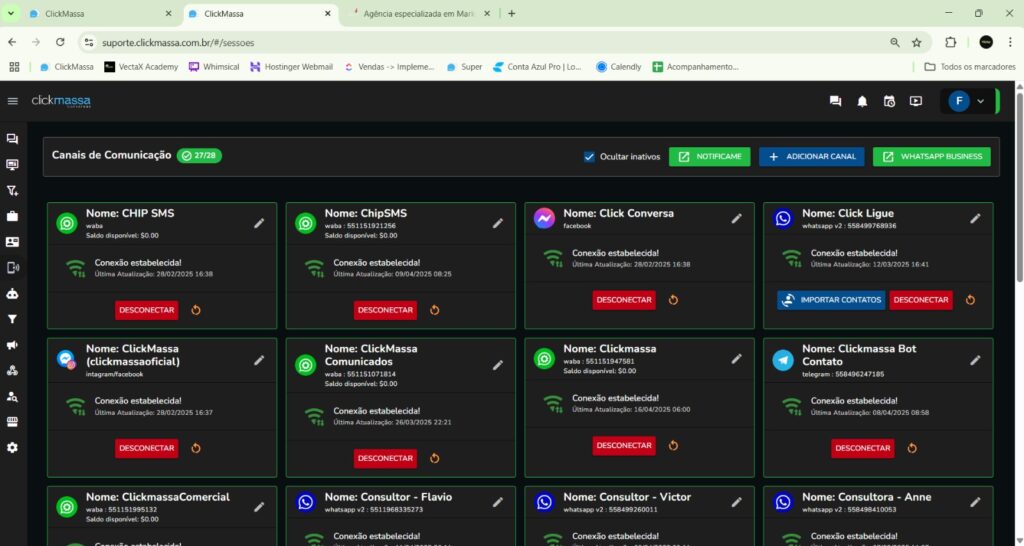Image resolution: width=1024 pixels, height=546 pixels.
Task: Click the restart icon on ChipSMS card
Action: [x=434, y=310]
